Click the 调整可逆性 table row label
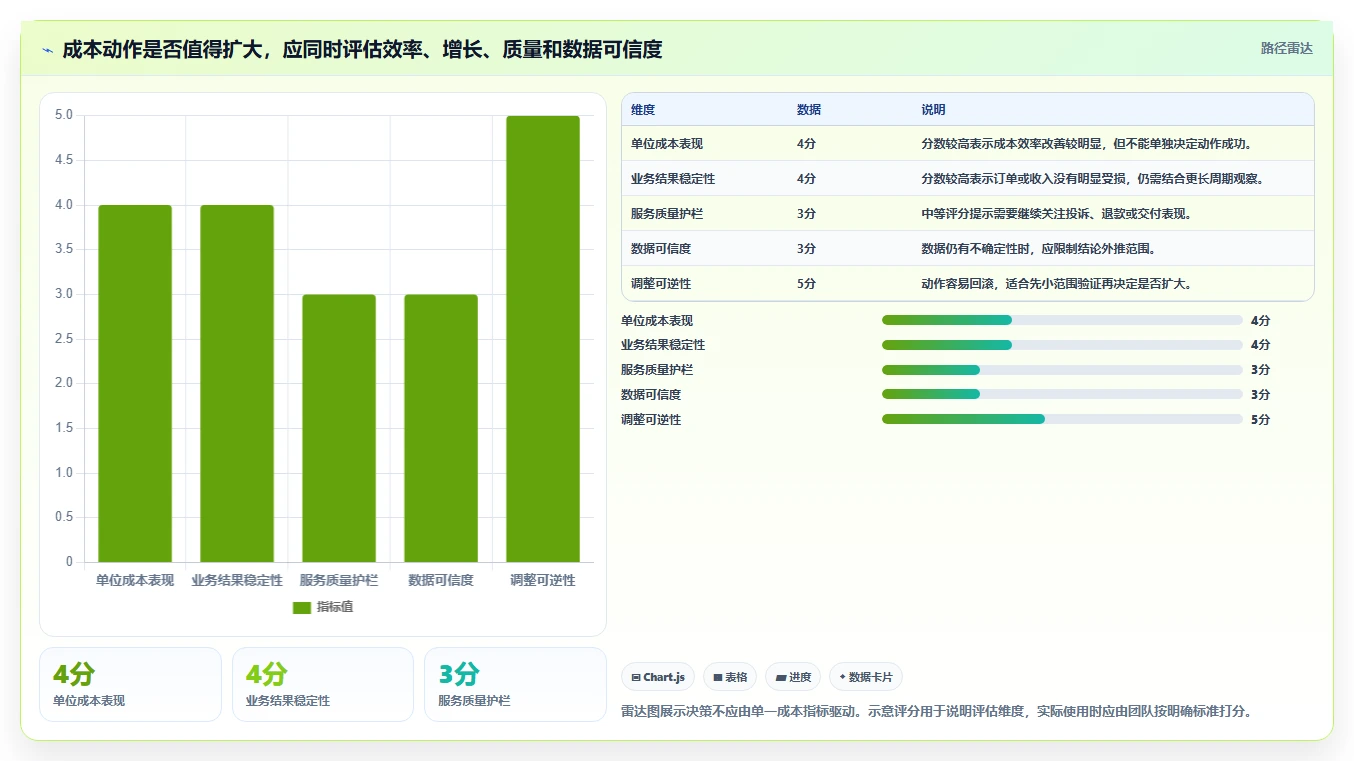This screenshot has width=1354, height=761. [x=661, y=284]
